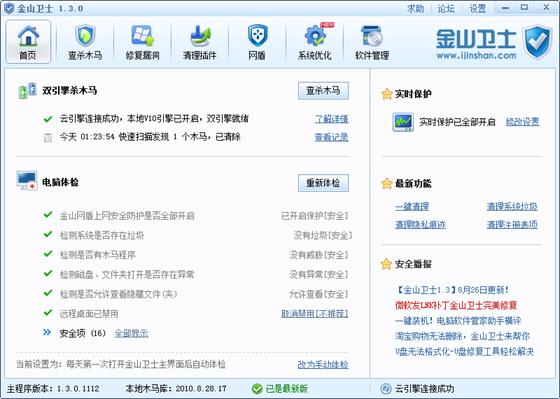Click the 检测是否允许查看隐藏文件(夹) text
The image size is (560, 399).
pos(119,294)
